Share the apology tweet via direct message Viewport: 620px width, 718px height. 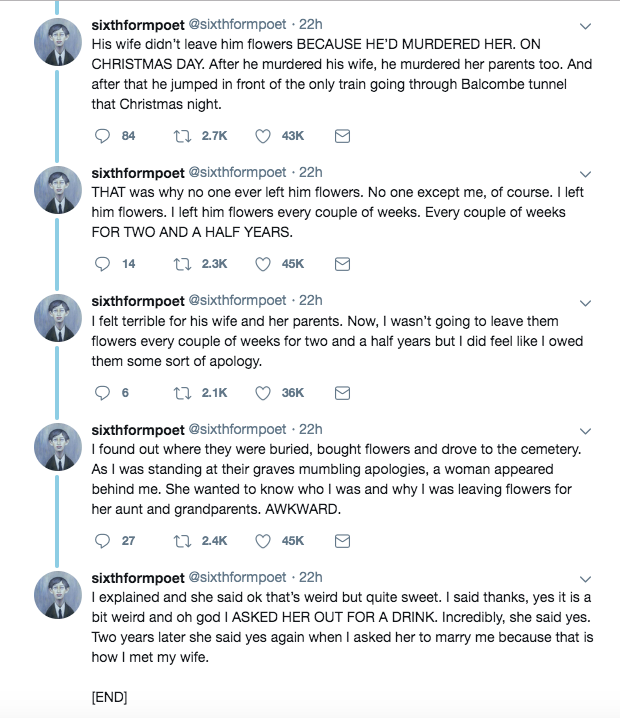(x=343, y=393)
